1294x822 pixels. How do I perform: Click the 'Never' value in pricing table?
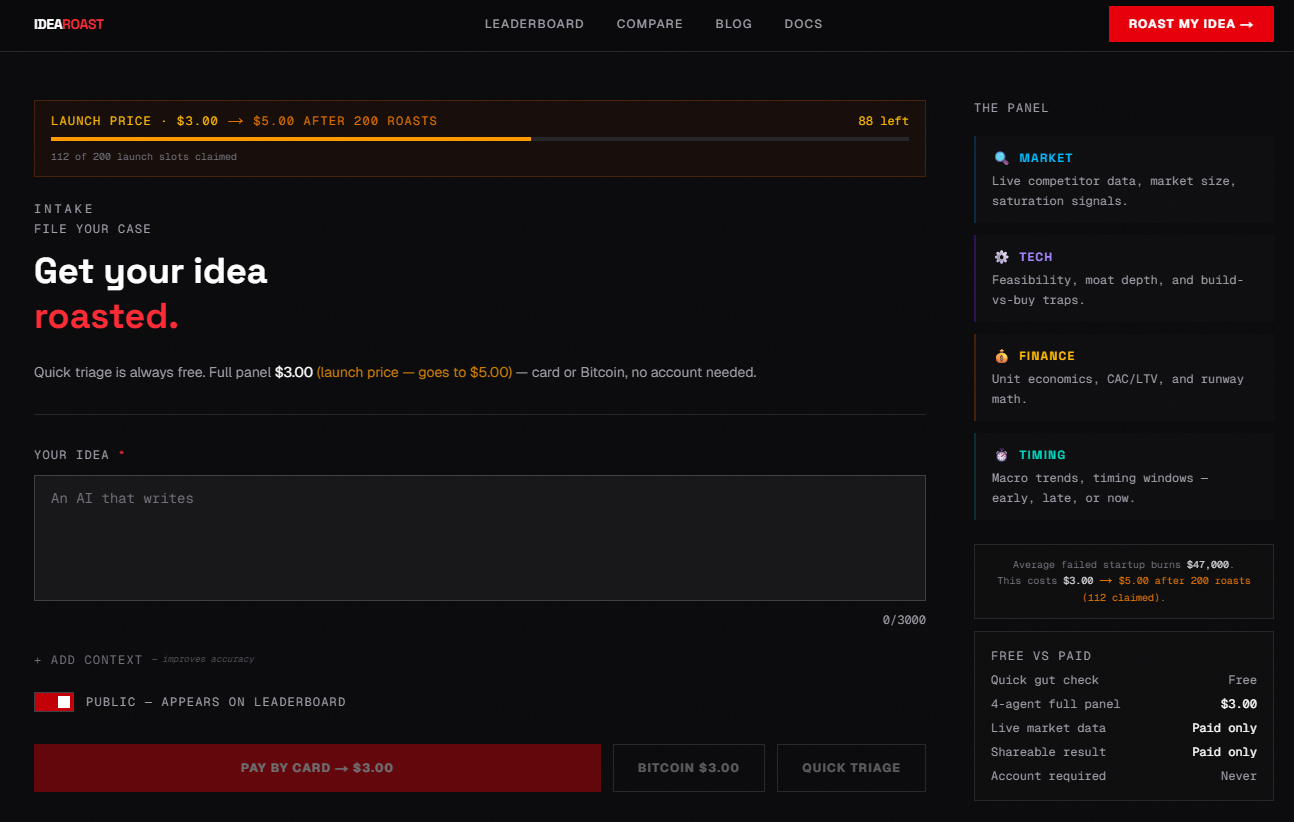pos(1239,776)
